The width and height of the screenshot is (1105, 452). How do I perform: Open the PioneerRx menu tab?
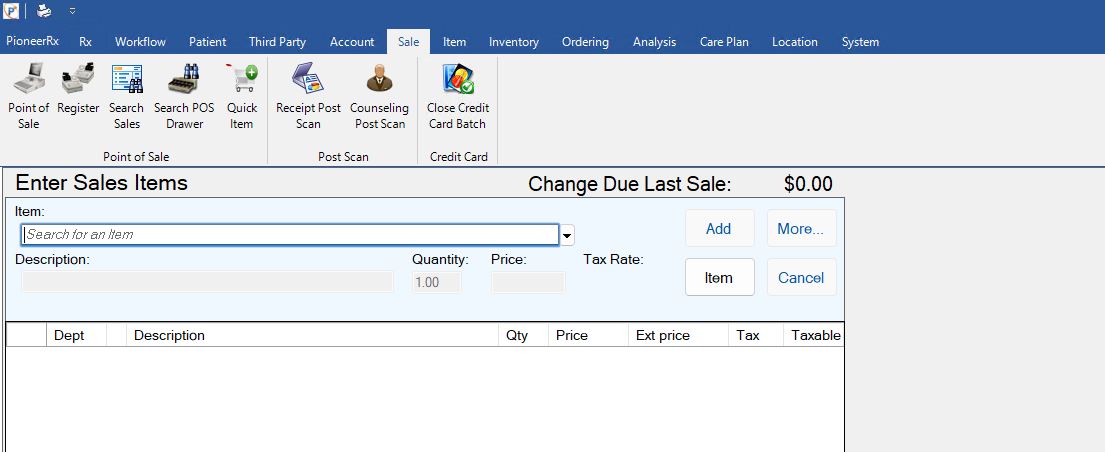tap(32, 42)
